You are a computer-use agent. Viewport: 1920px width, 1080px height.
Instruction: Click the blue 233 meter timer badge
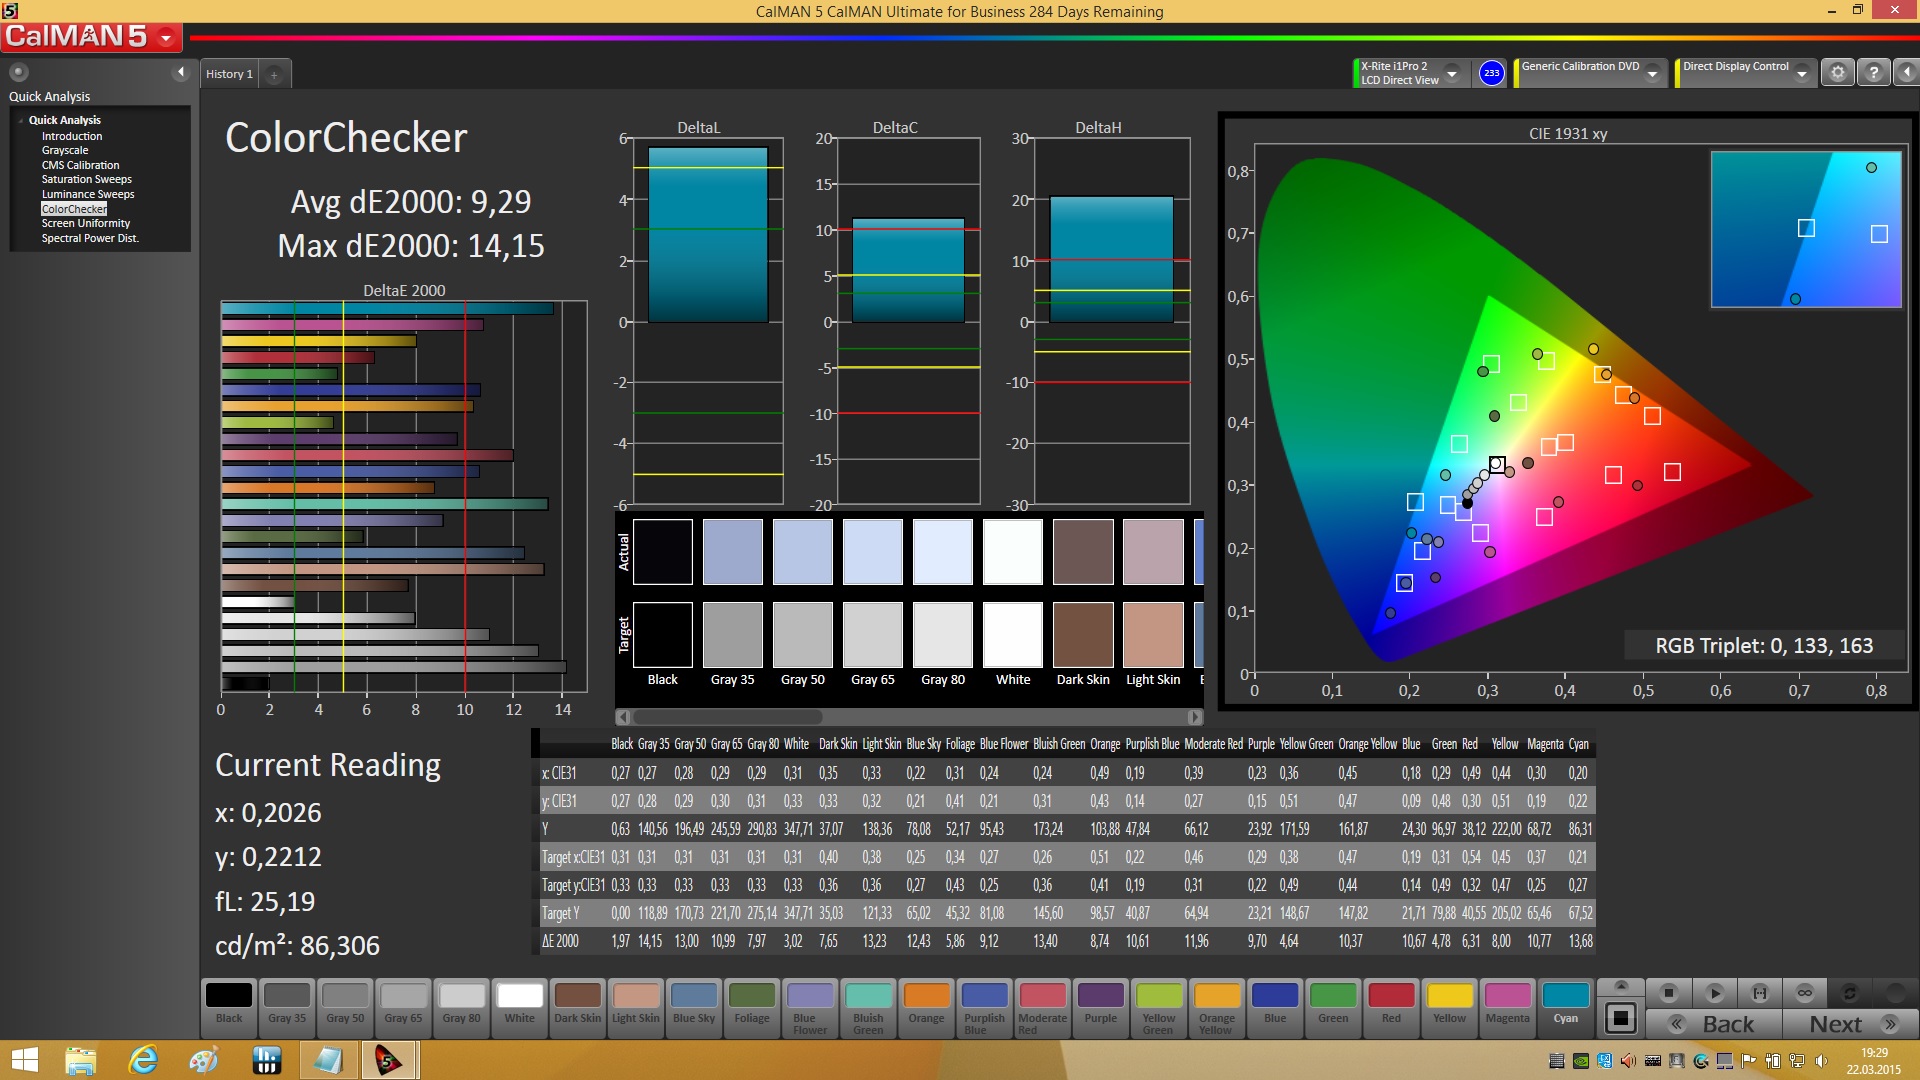click(1491, 73)
